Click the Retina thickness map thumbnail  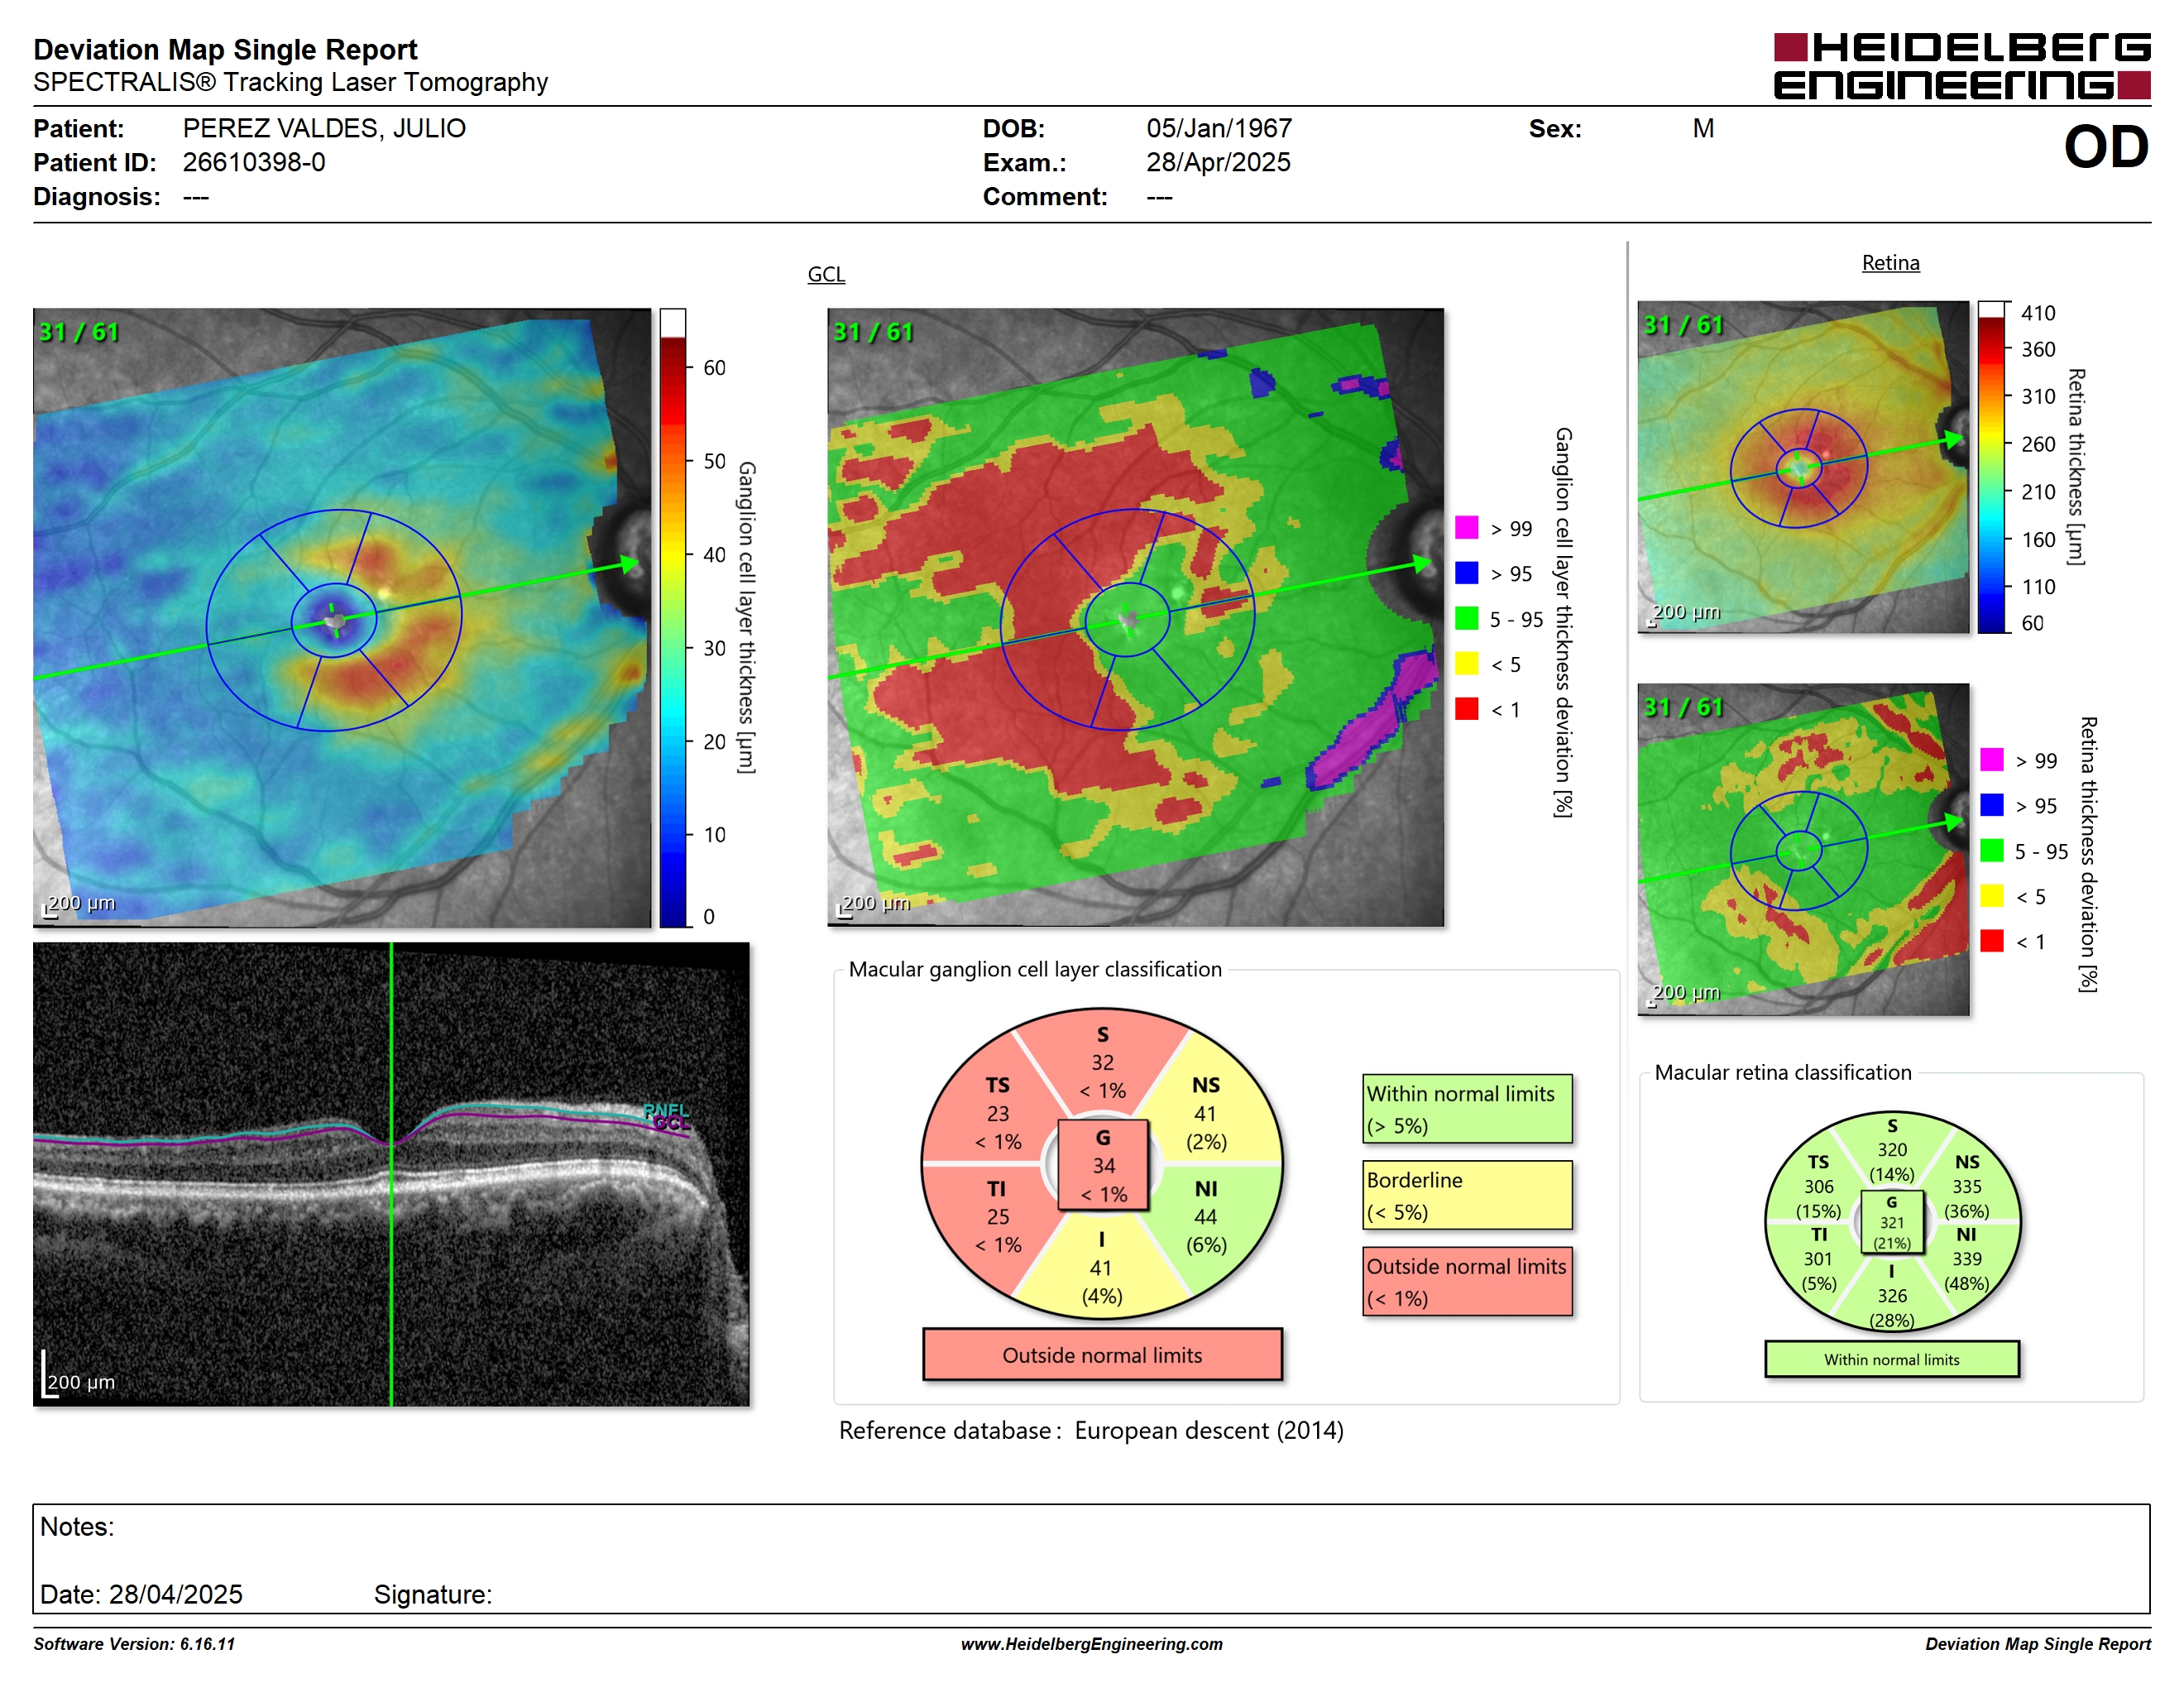pyautogui.click(x=1803, y=466)
